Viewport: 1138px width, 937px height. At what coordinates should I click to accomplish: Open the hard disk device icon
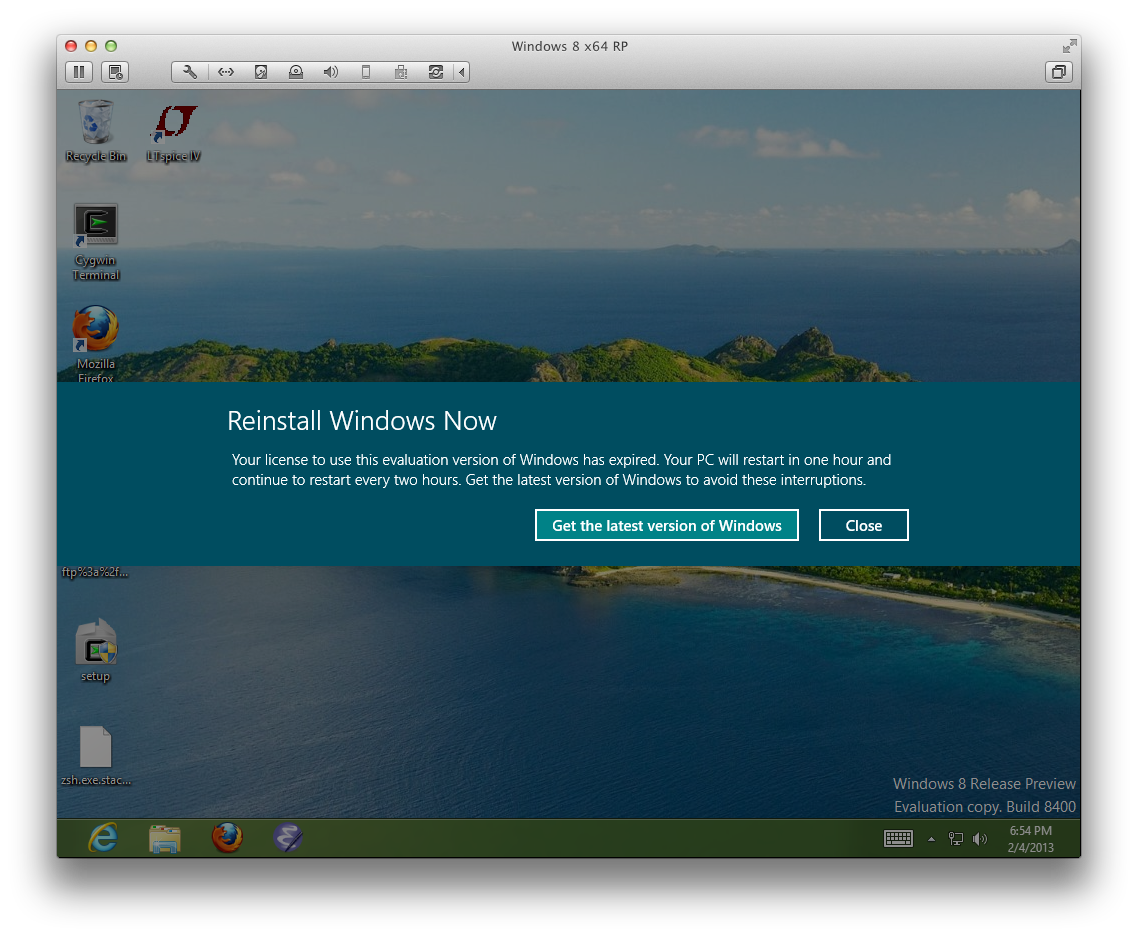(261, 72)
